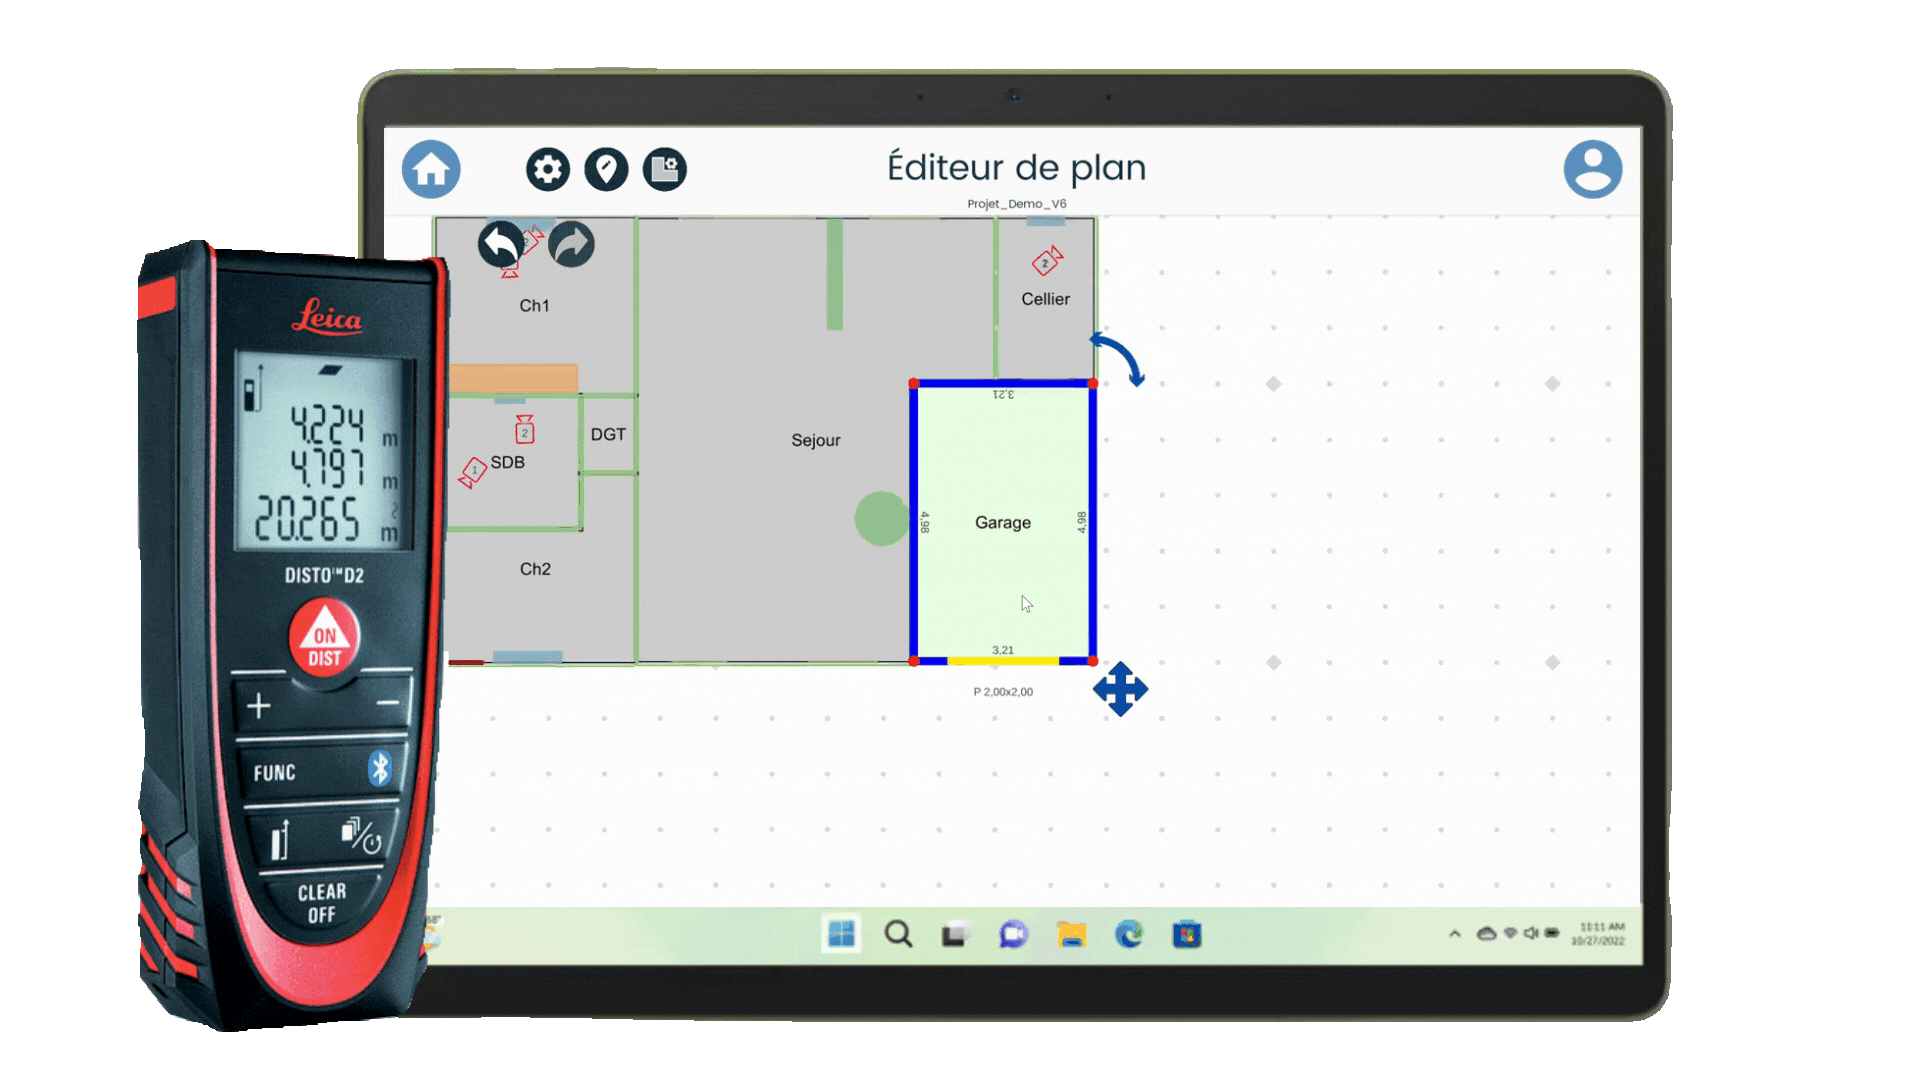This screenshot has width=1920, height=1080.
Task: Select the Ch2 room label
Action: tap(535, 569)
